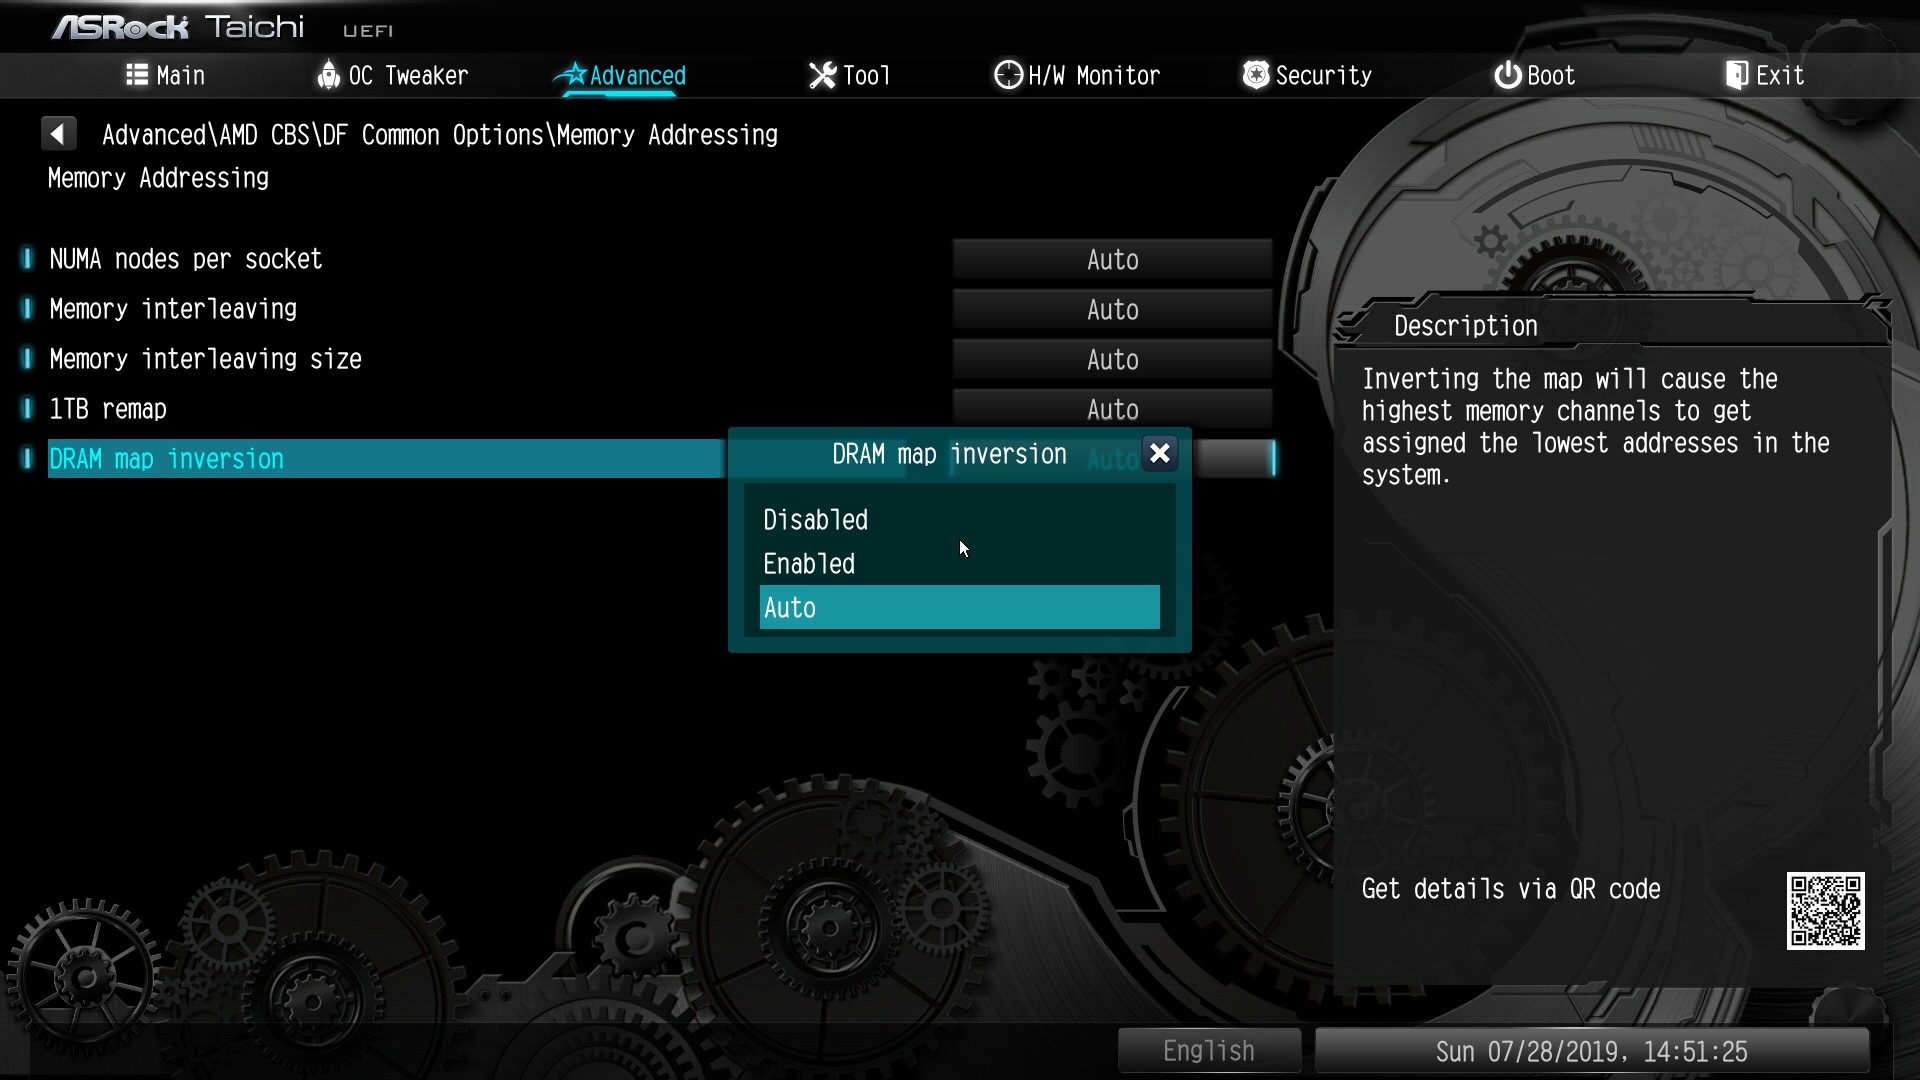Navigate back using the breadcrumb arrow
This screenshot has width=1920, height=1080.
58,133
